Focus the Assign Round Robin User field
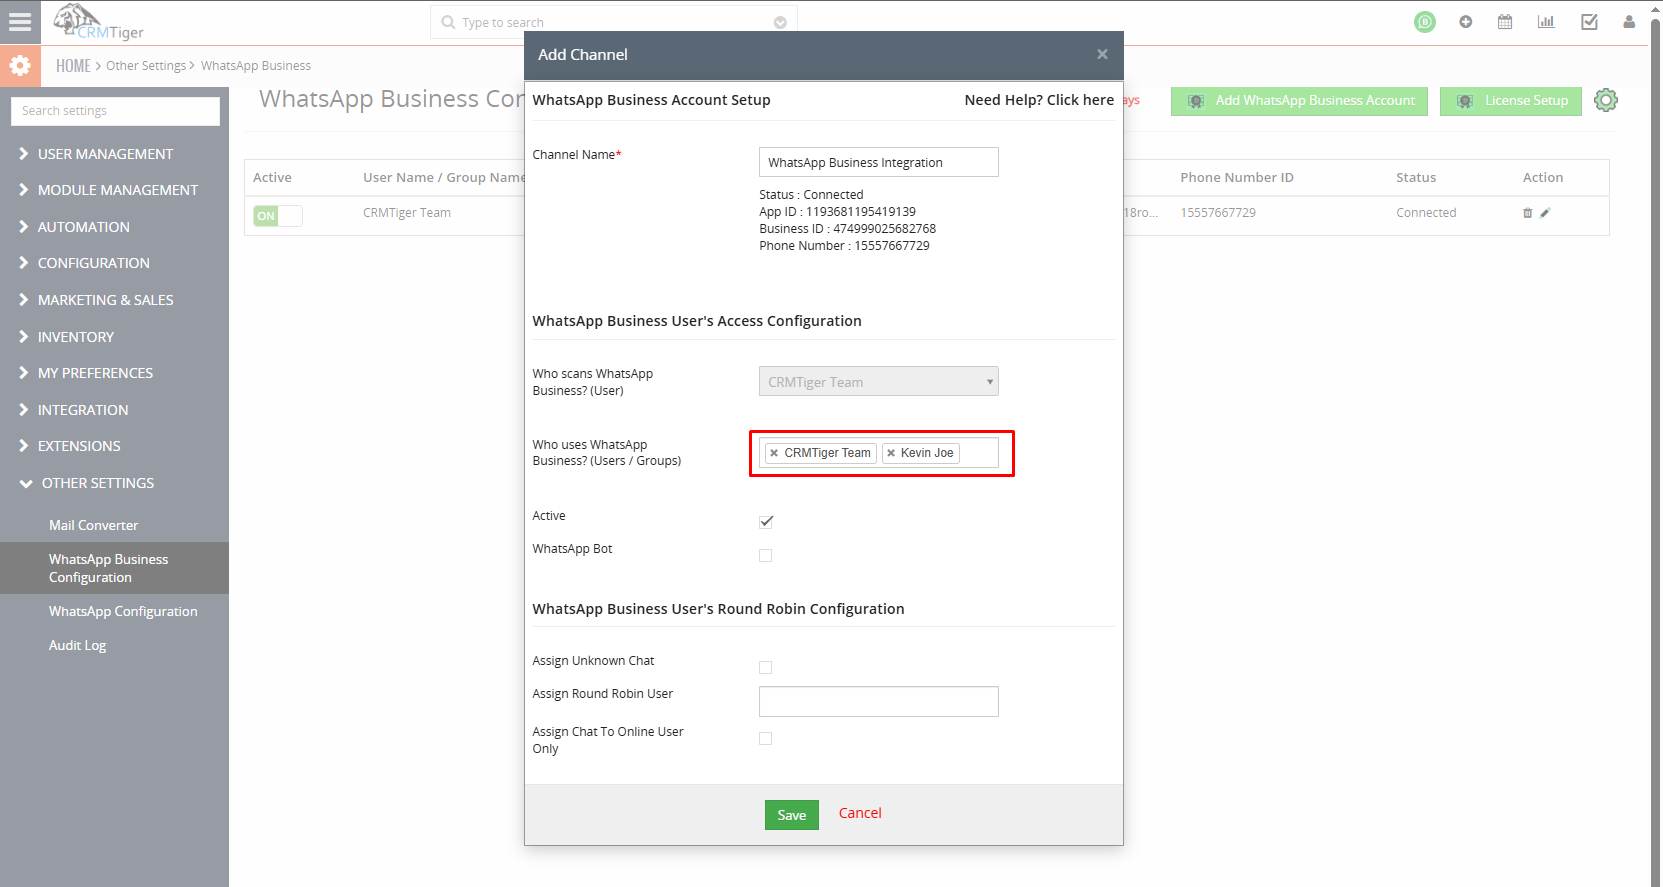The height and width of the screenshot is (887, 1663). (x=879, y=701)
